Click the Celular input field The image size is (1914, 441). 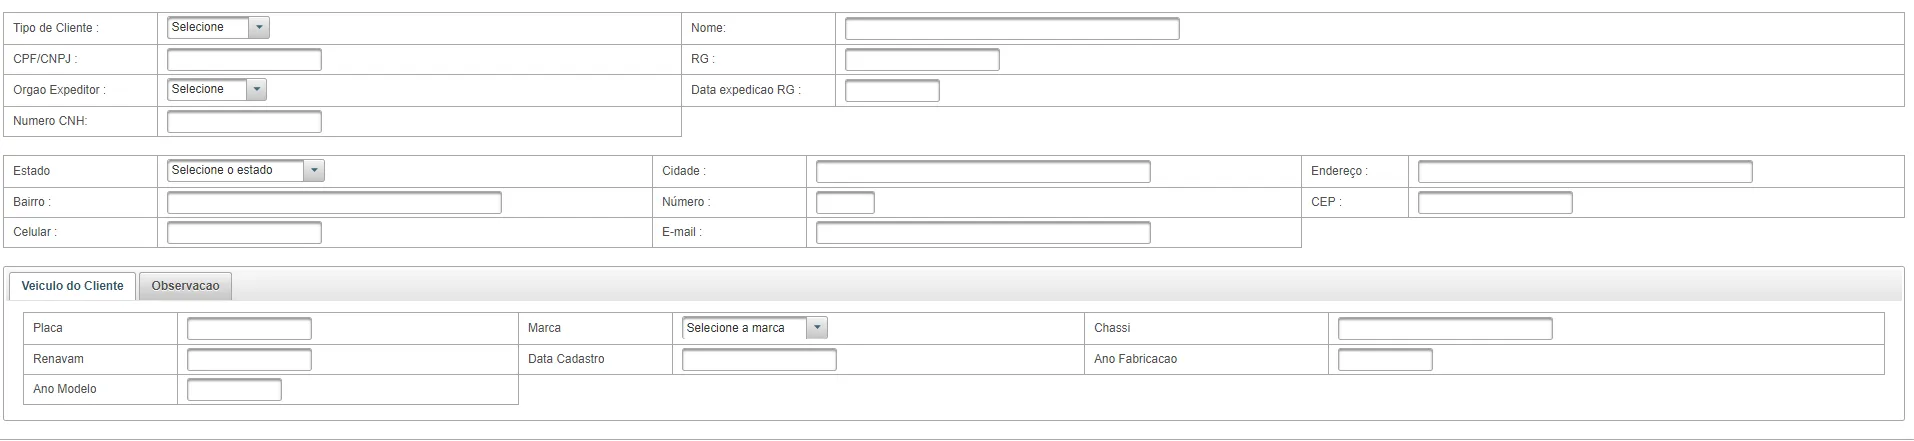coord(244,233)
